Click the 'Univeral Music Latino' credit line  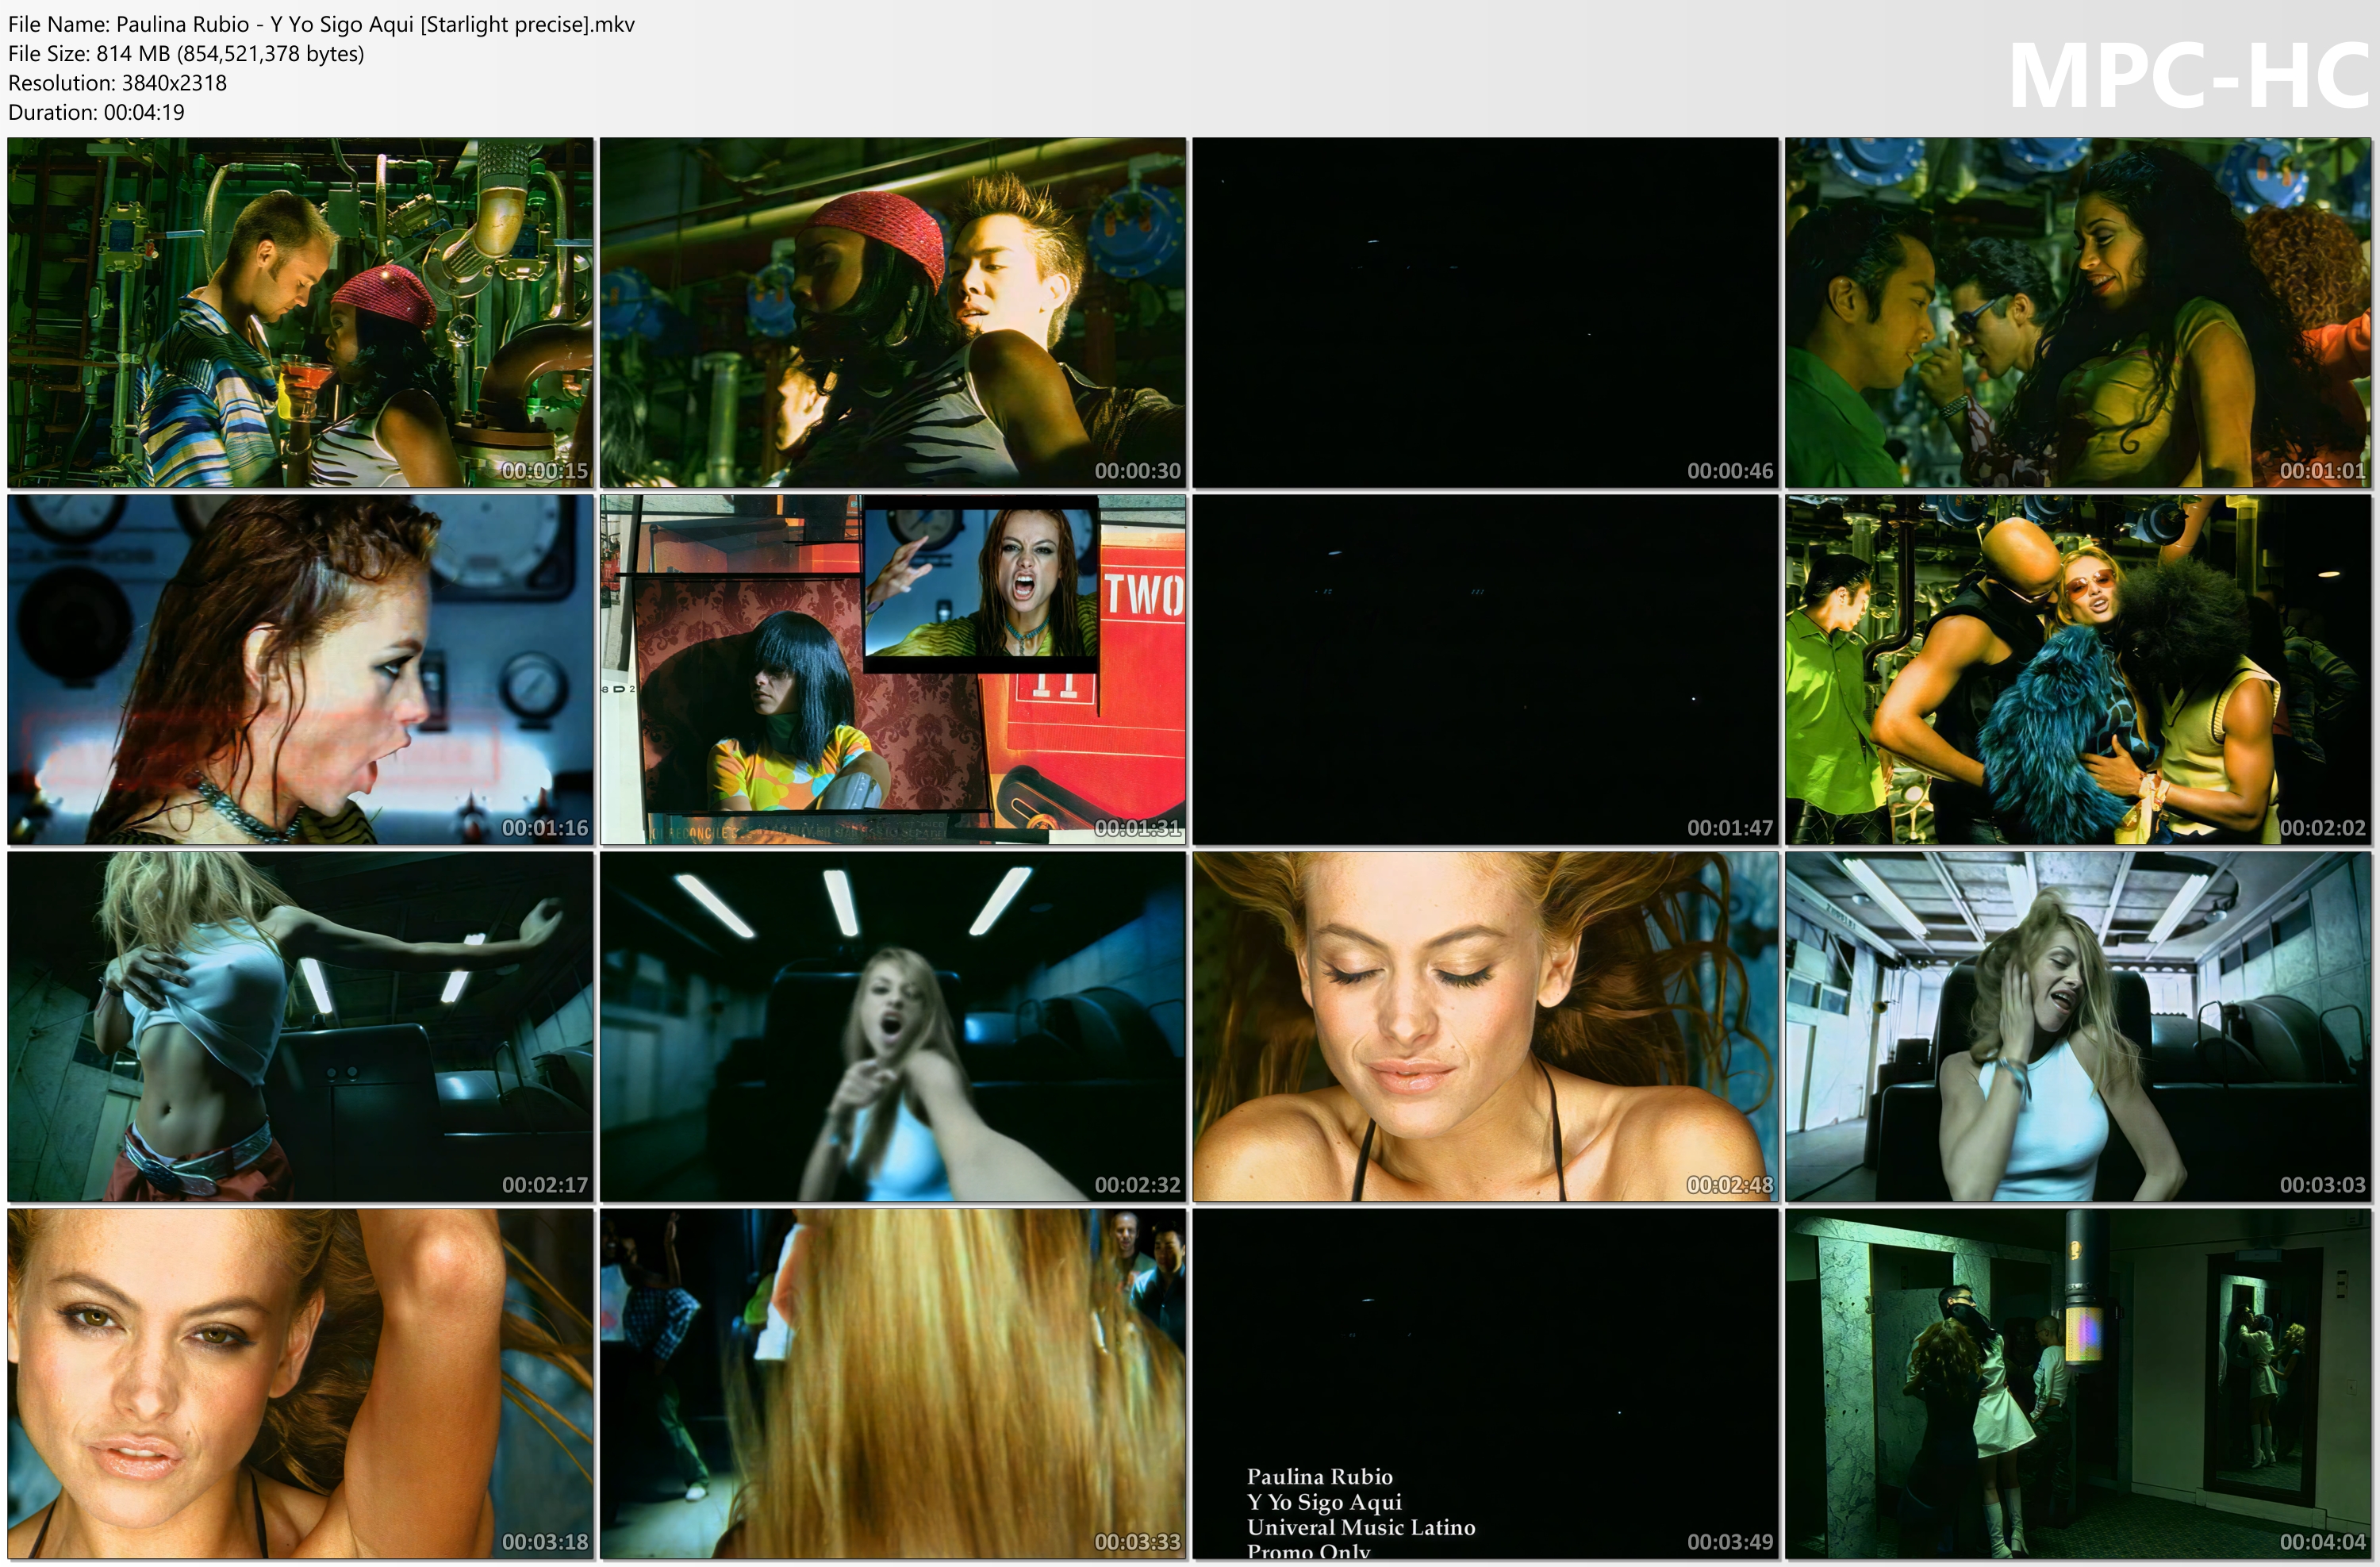pos(1361,1527)
